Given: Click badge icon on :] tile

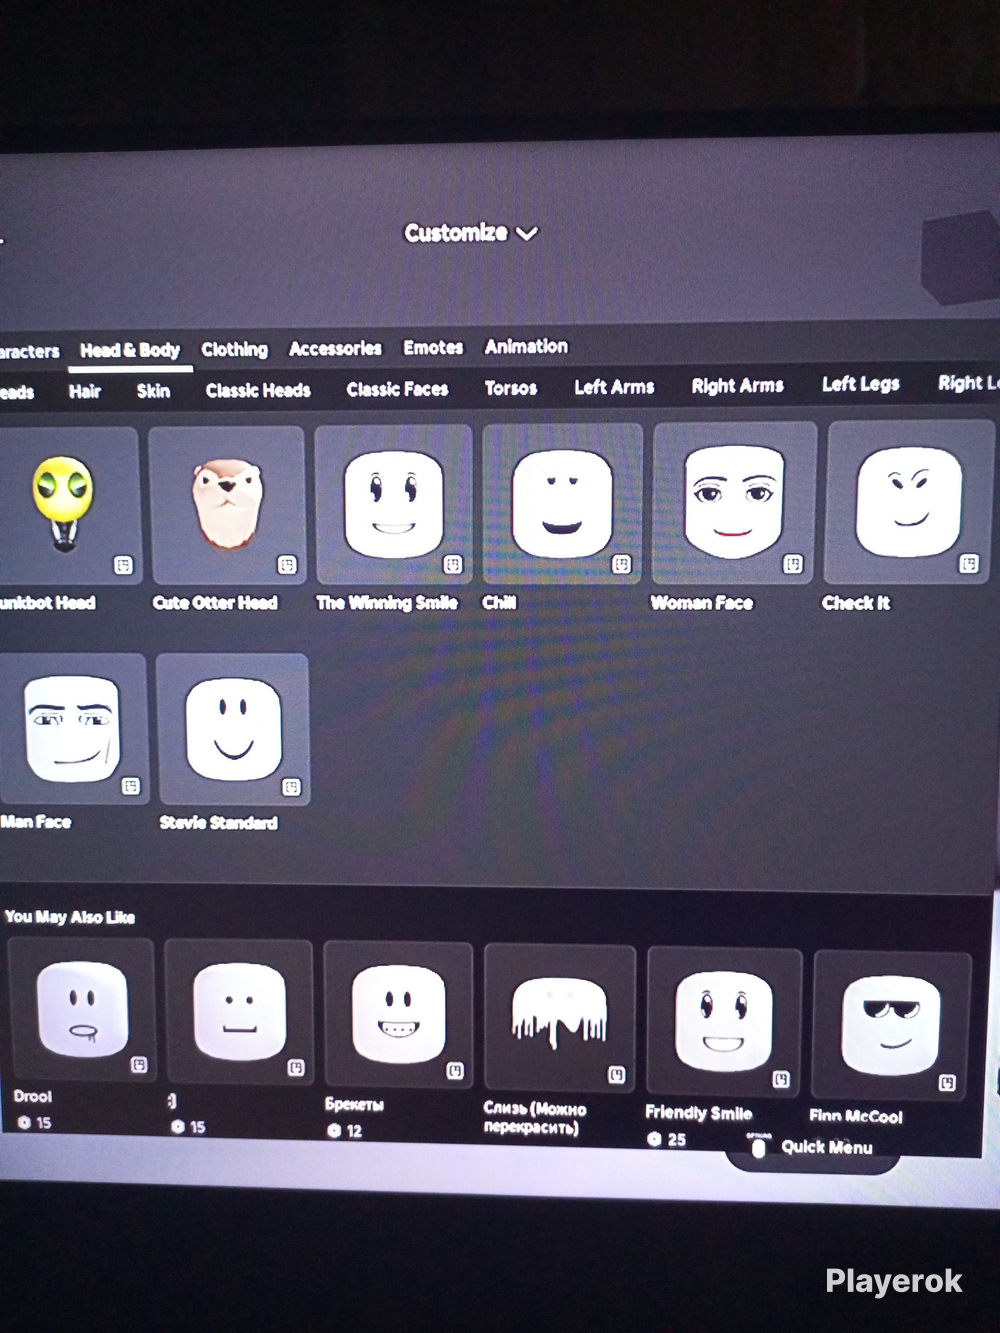Looking at the screenshot, I should (x=296, y=1068).
